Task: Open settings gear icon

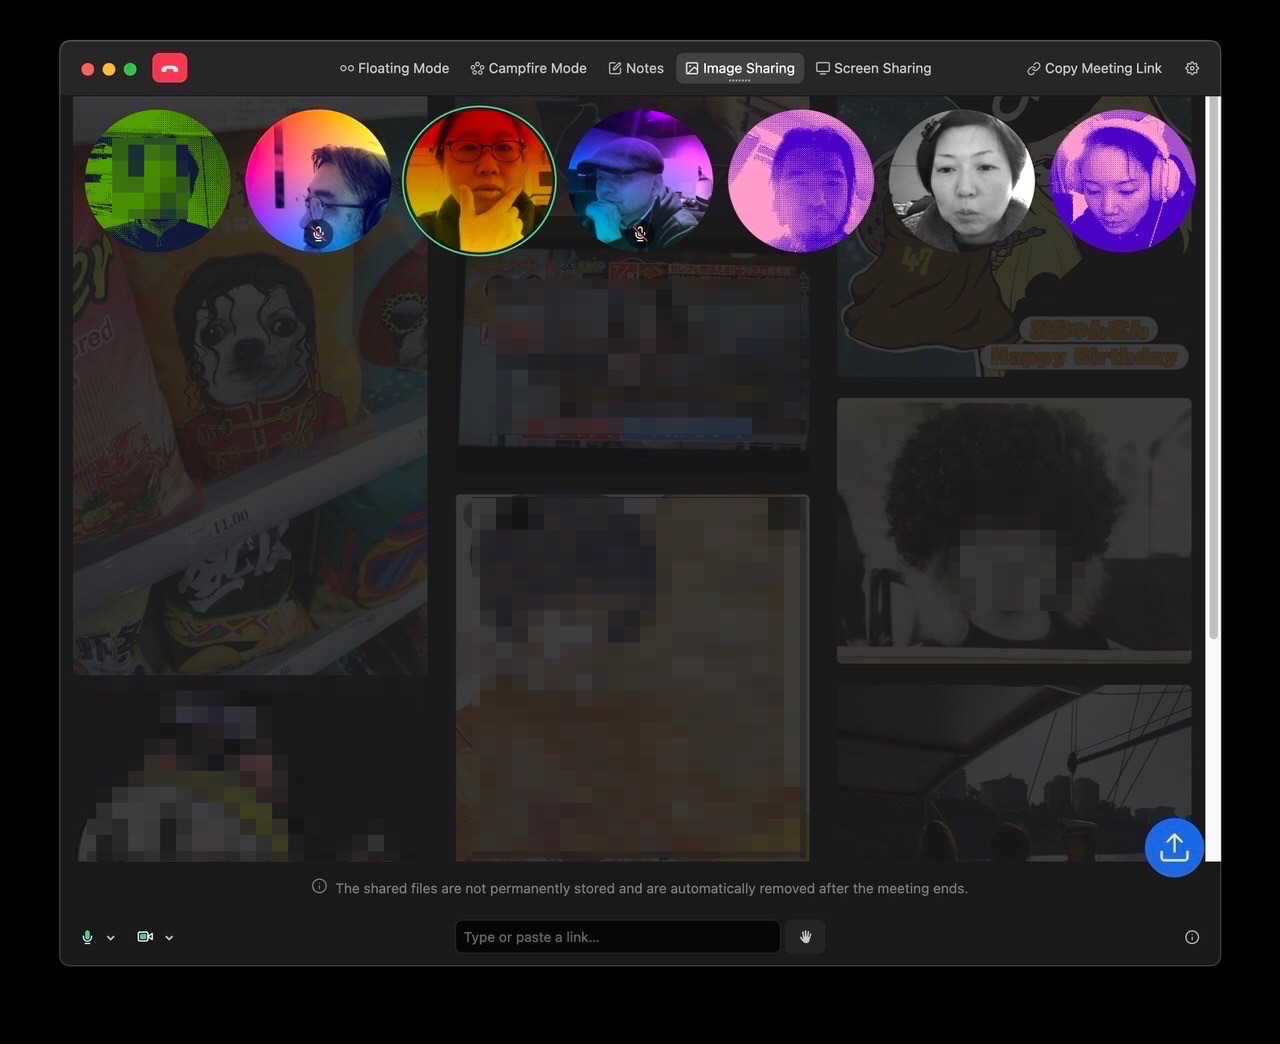Action: [1192, 68]
